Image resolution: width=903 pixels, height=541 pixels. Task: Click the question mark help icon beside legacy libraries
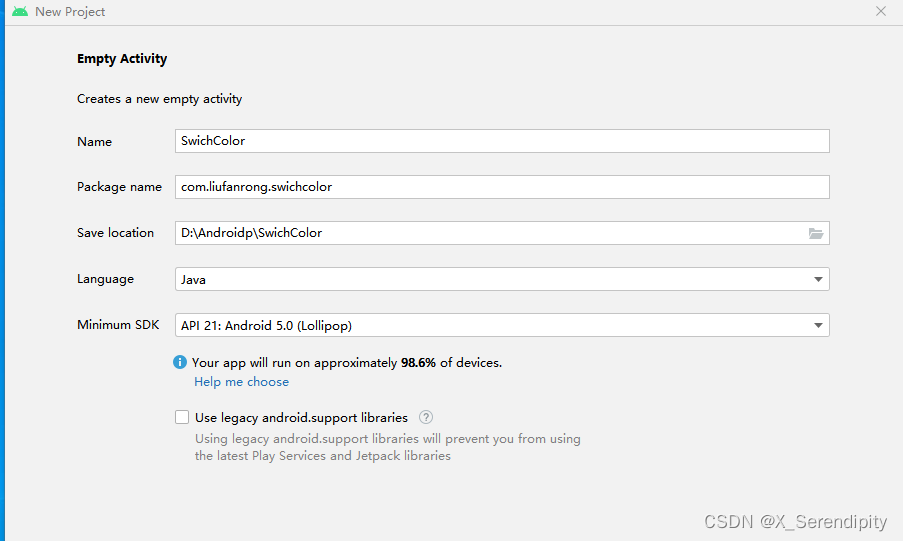click(x=426, y=417)
